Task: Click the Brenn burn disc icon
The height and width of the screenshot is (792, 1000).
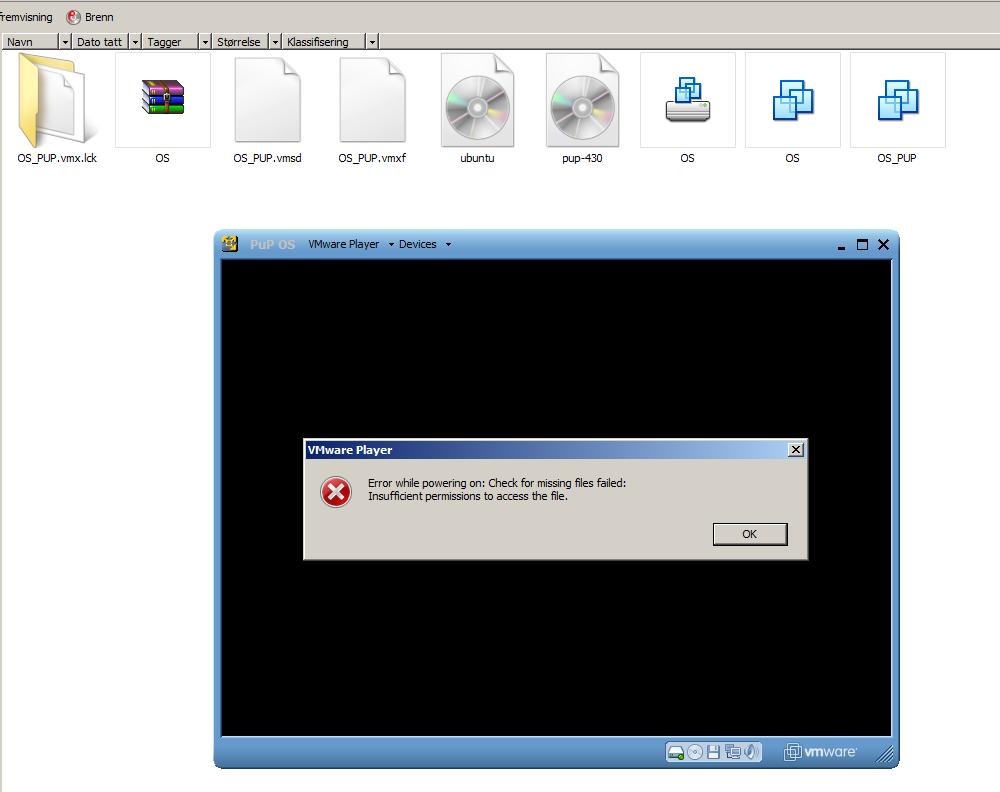Action: (x=73, y=17)
